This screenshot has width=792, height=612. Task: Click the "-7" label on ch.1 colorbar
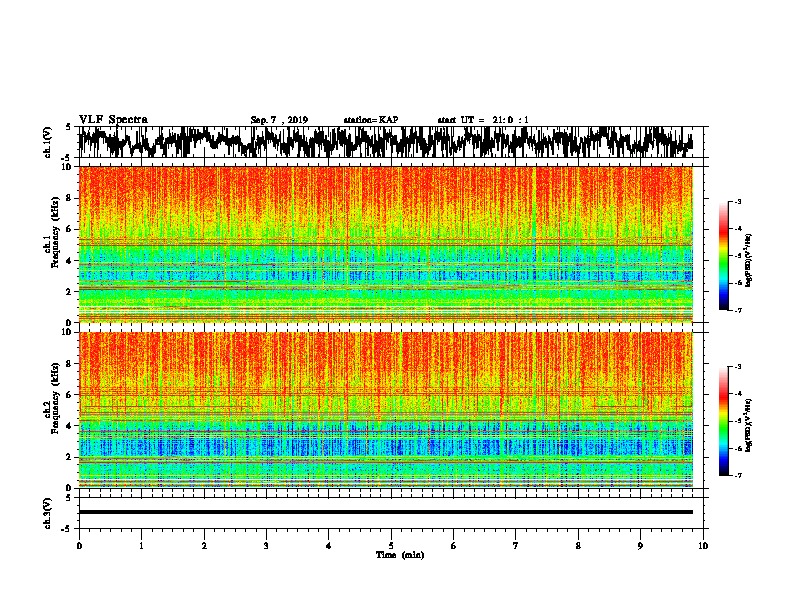[737, 310]
